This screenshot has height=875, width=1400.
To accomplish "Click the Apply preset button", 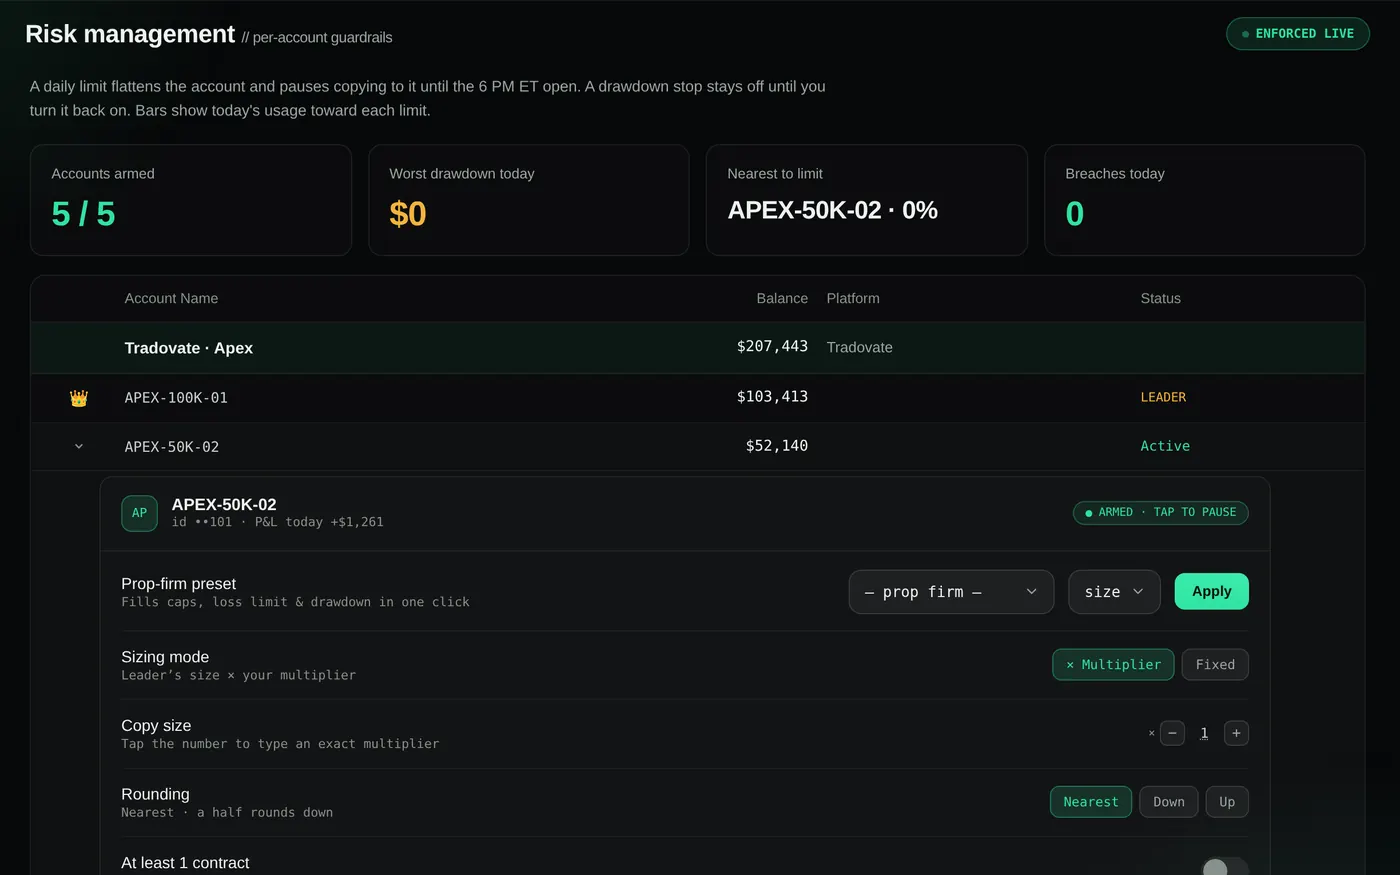I will pyautogui.click(x=1211, y=591).
